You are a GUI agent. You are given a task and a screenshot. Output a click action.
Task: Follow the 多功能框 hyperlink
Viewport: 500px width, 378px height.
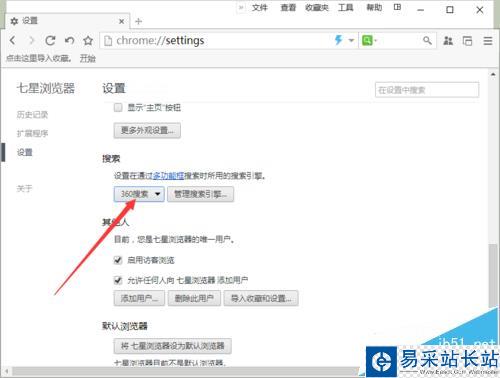(168, 176)
